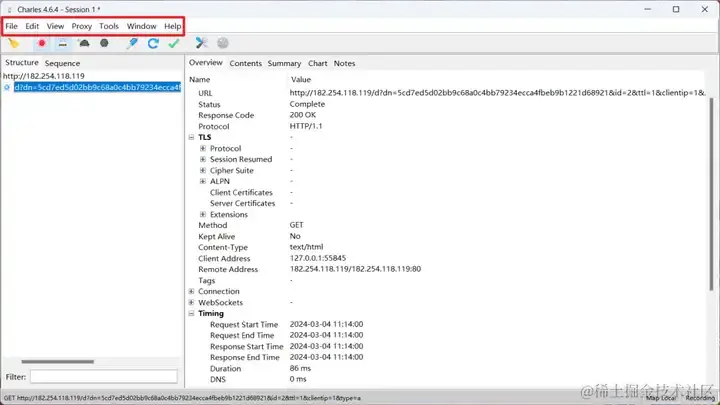This screenshot has height=405, width=720.
Task: Expand the TLS Protocol row
Action: [203, 148]
